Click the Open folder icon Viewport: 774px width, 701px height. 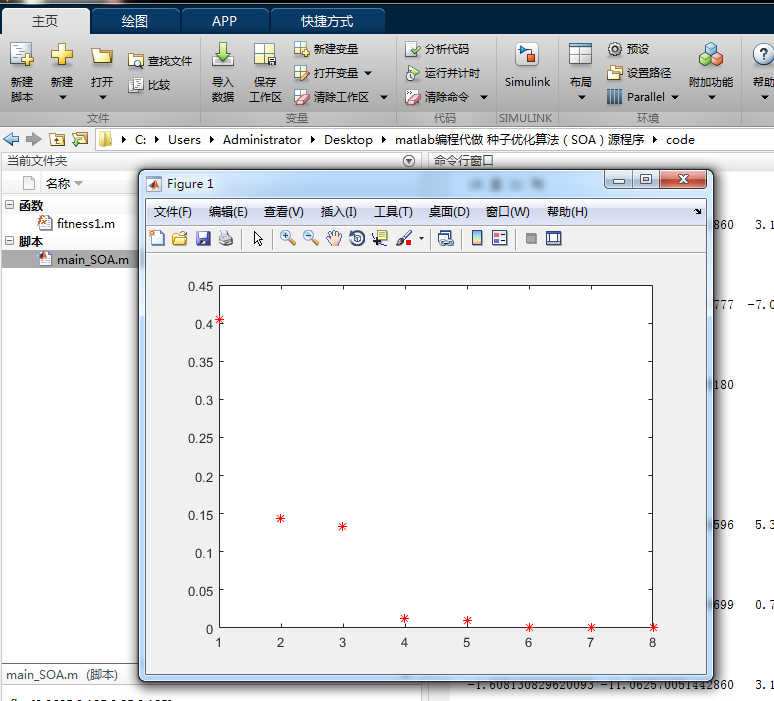pos(102,55)
